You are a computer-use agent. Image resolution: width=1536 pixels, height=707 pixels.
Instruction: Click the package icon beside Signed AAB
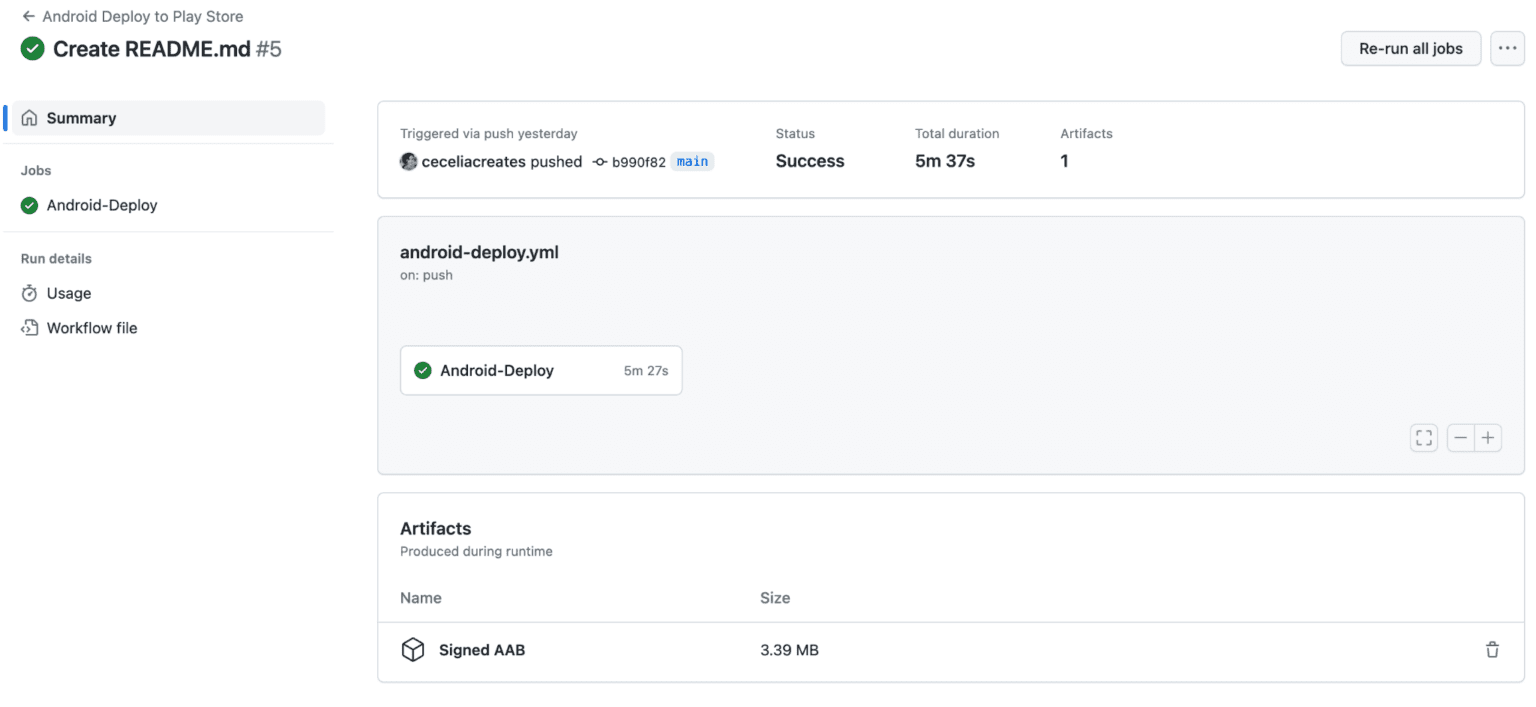tap(413, 649)
